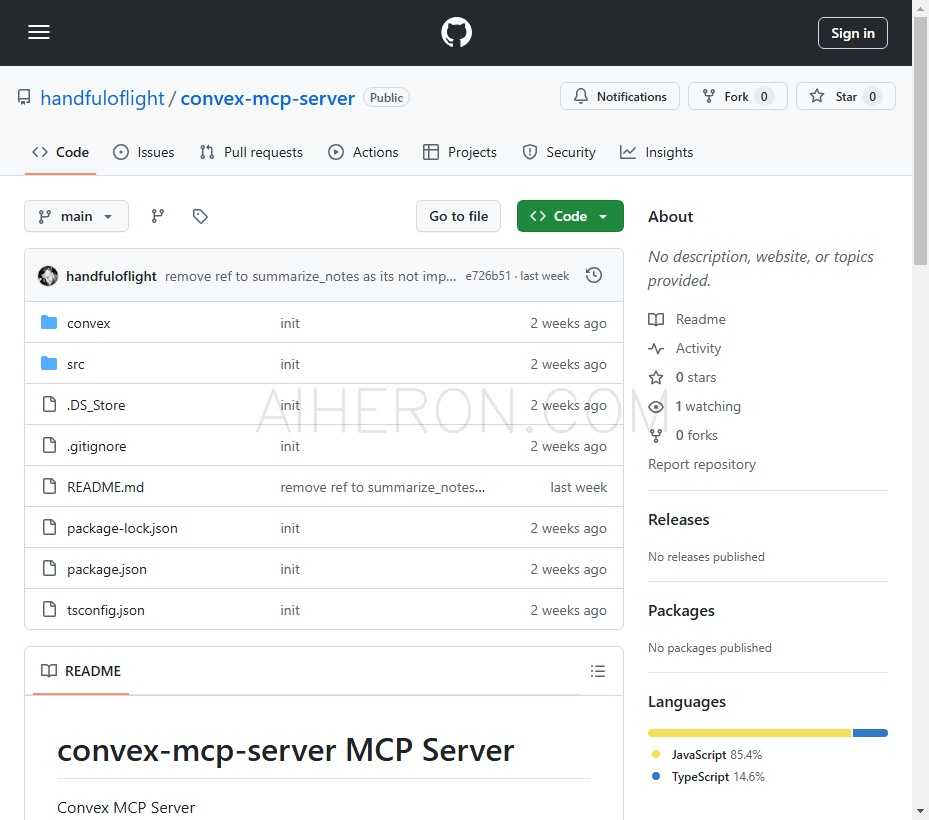Image resolution: width=929 pixels, height=820 pixels.
Task: Click the package.json file icon
Action: pos(49,568)
